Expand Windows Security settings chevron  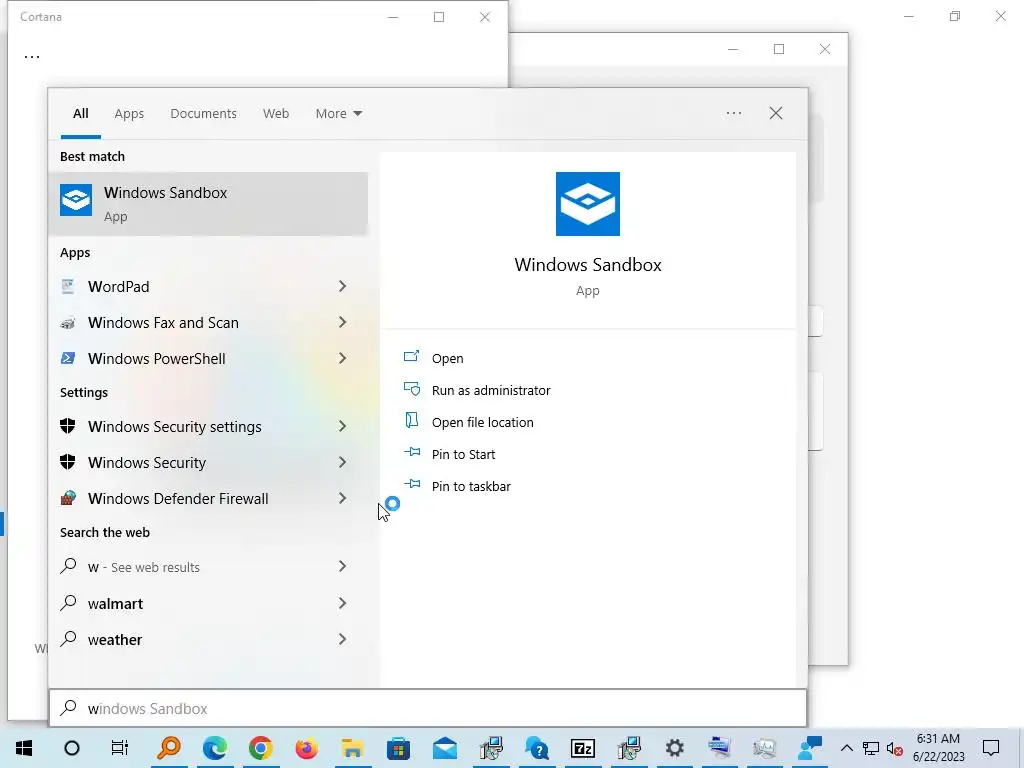[342, 426]
